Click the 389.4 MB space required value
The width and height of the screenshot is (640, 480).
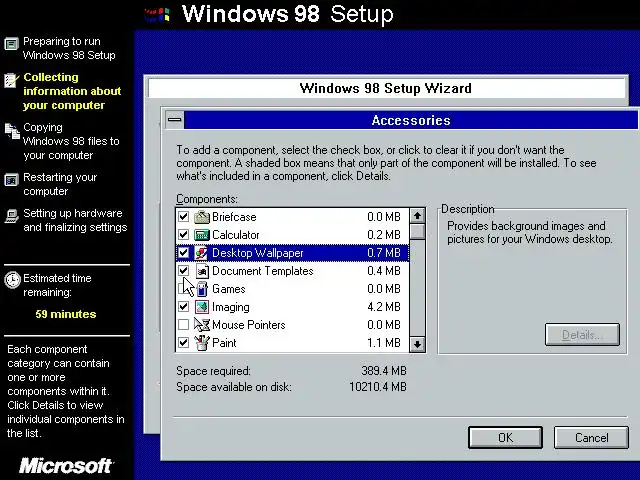384,371
